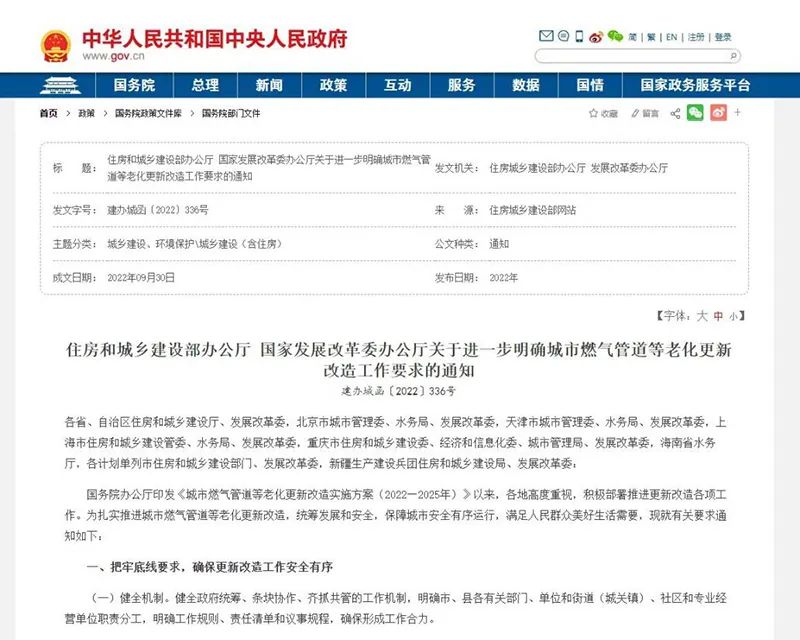Select source value 住房城乡建设部网站
The height and width of the screenshot is (640, 800).
point(533,210)
